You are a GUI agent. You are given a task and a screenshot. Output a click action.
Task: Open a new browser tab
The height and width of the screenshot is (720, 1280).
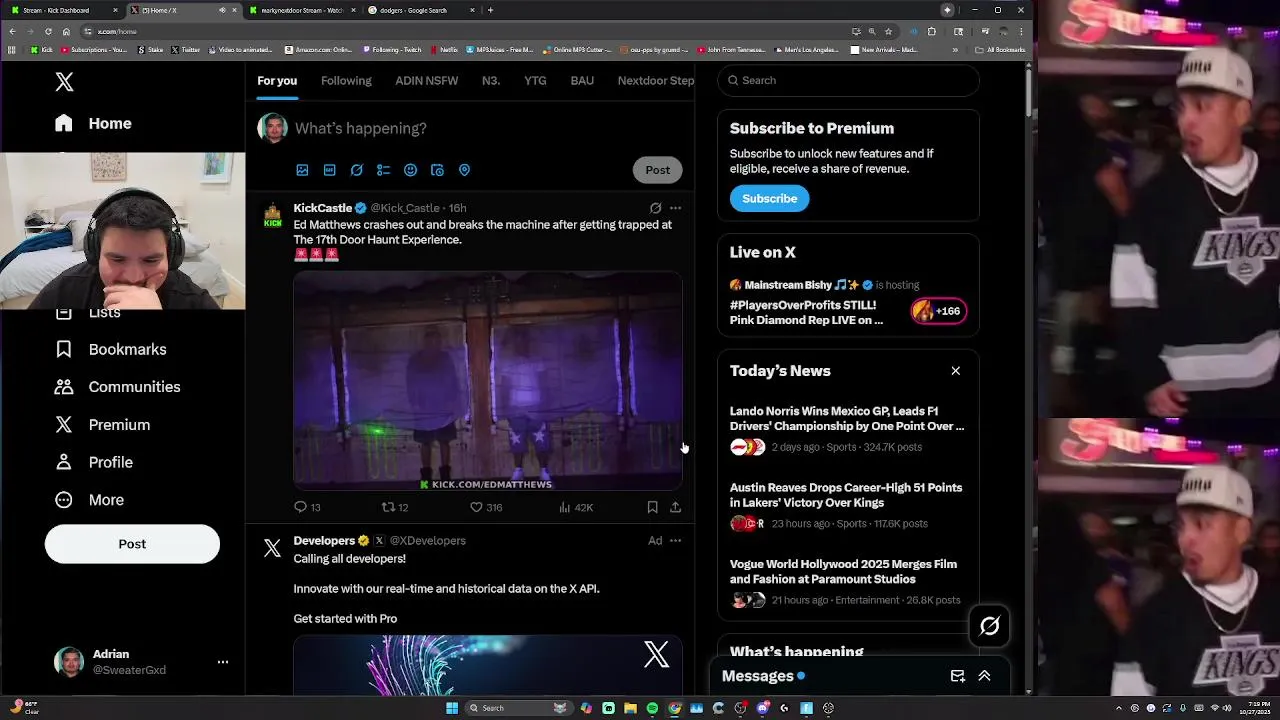[490, 10]
